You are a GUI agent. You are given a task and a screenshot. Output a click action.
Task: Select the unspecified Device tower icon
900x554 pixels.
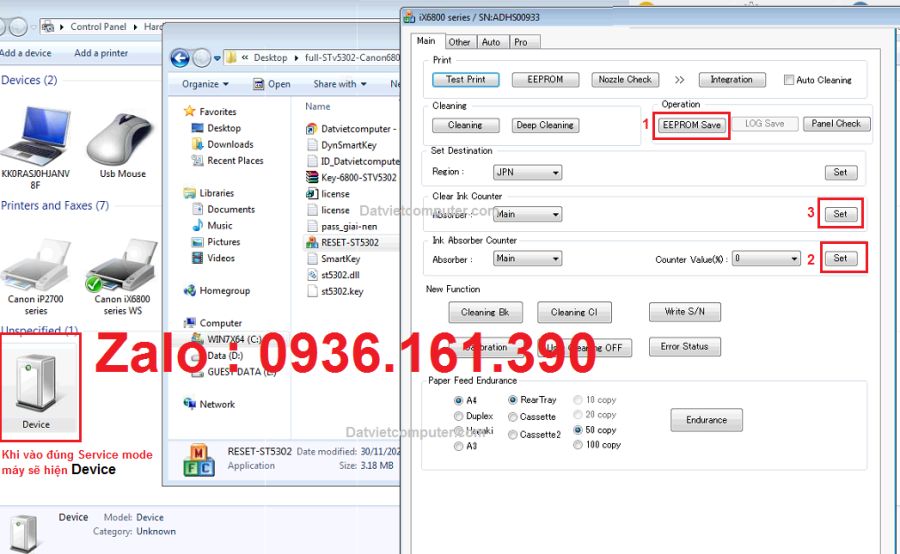pyautogui.click(x=36, y=382)
